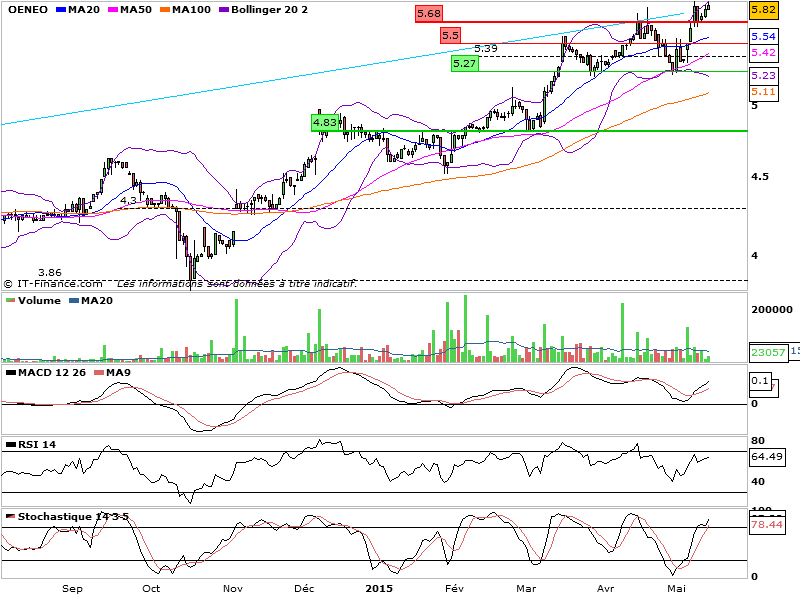Click the MA20 label in the Volume panel
The width and height of the screenshot is (800, 600).
pyautogui.click(x=97, y=301)
